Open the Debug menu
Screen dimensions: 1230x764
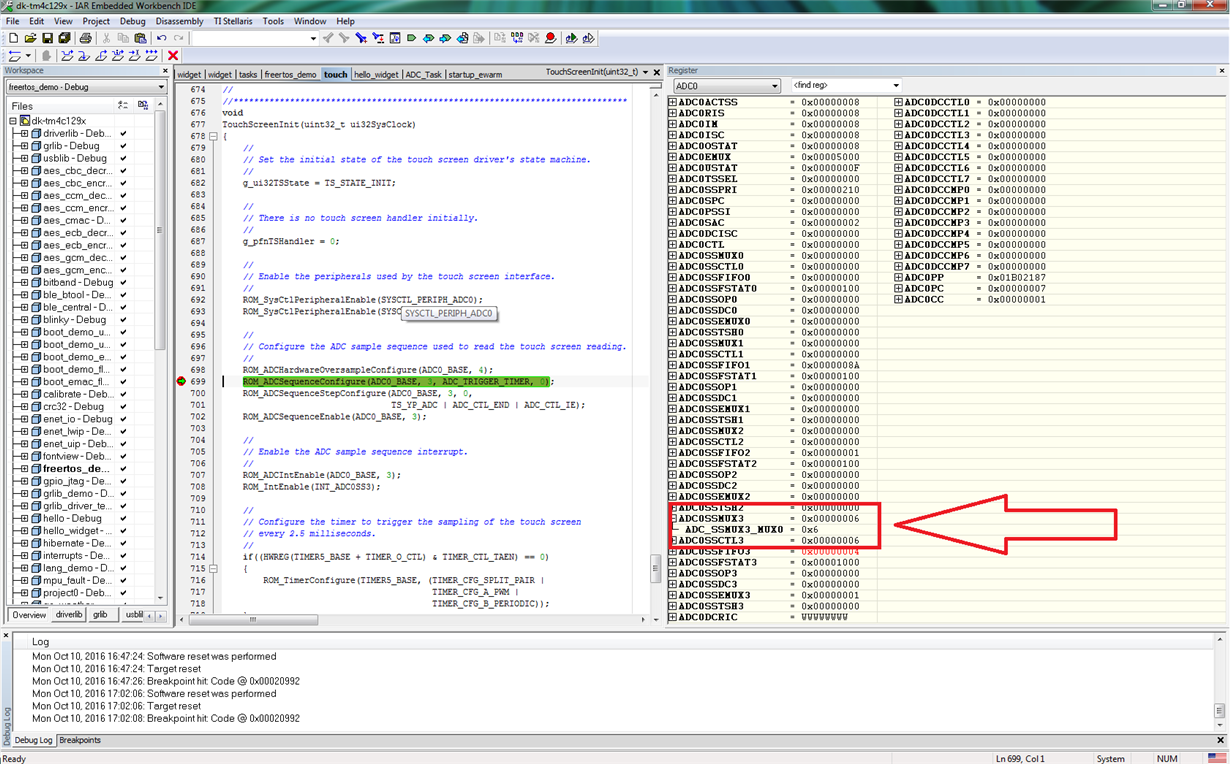[x=132, y=21]
